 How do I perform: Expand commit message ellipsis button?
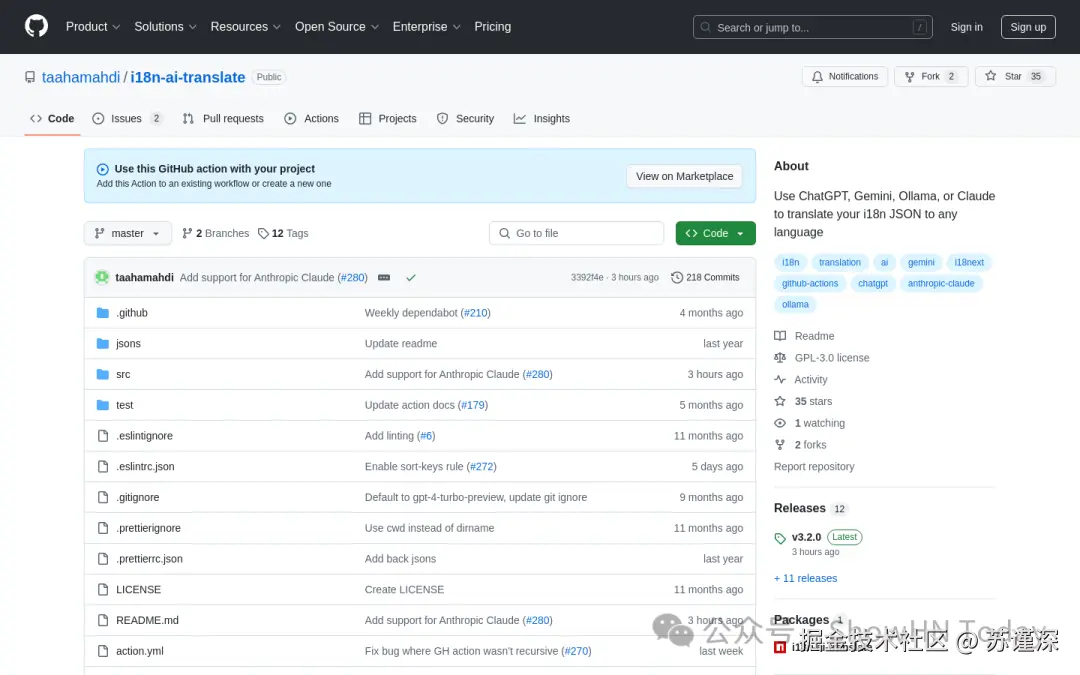(384, 278)
